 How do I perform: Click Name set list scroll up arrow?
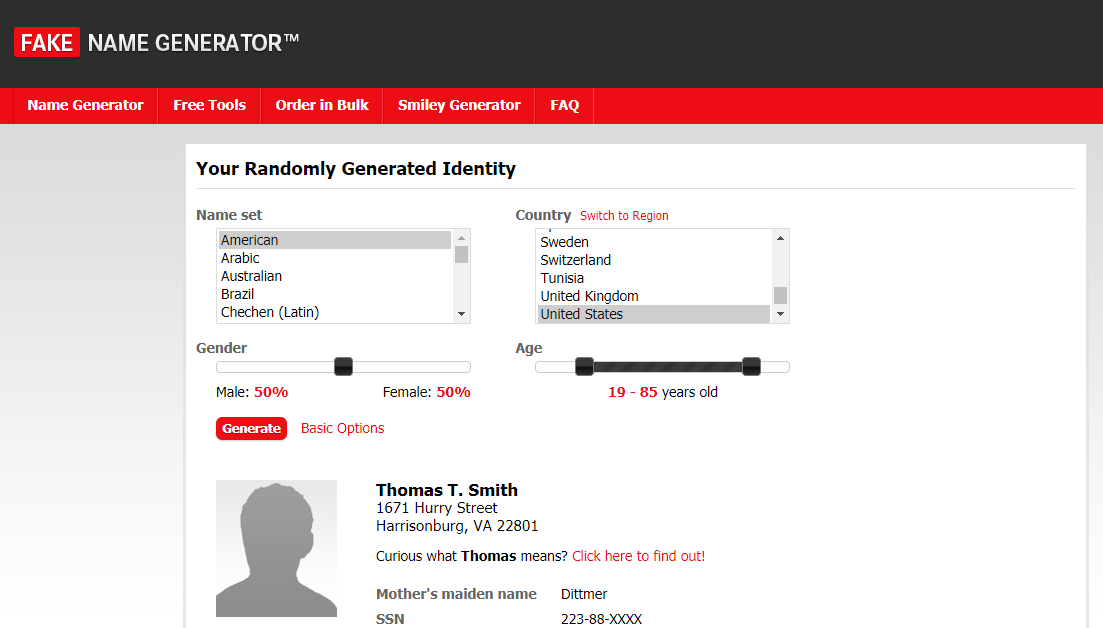click(461, 238)
